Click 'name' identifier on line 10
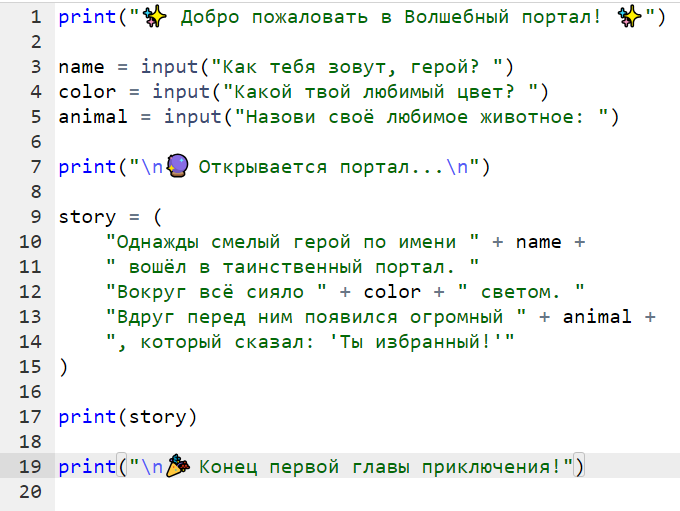The image size is (680, 511). pos(538,242)
